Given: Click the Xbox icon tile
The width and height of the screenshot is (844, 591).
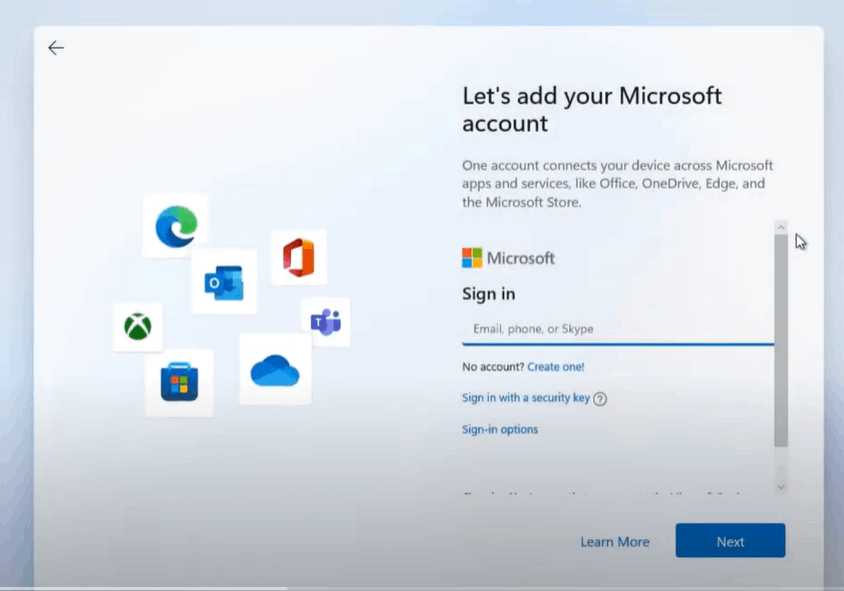Looking at the screenshot, I should pyautogui.click(x=138, y=327).
